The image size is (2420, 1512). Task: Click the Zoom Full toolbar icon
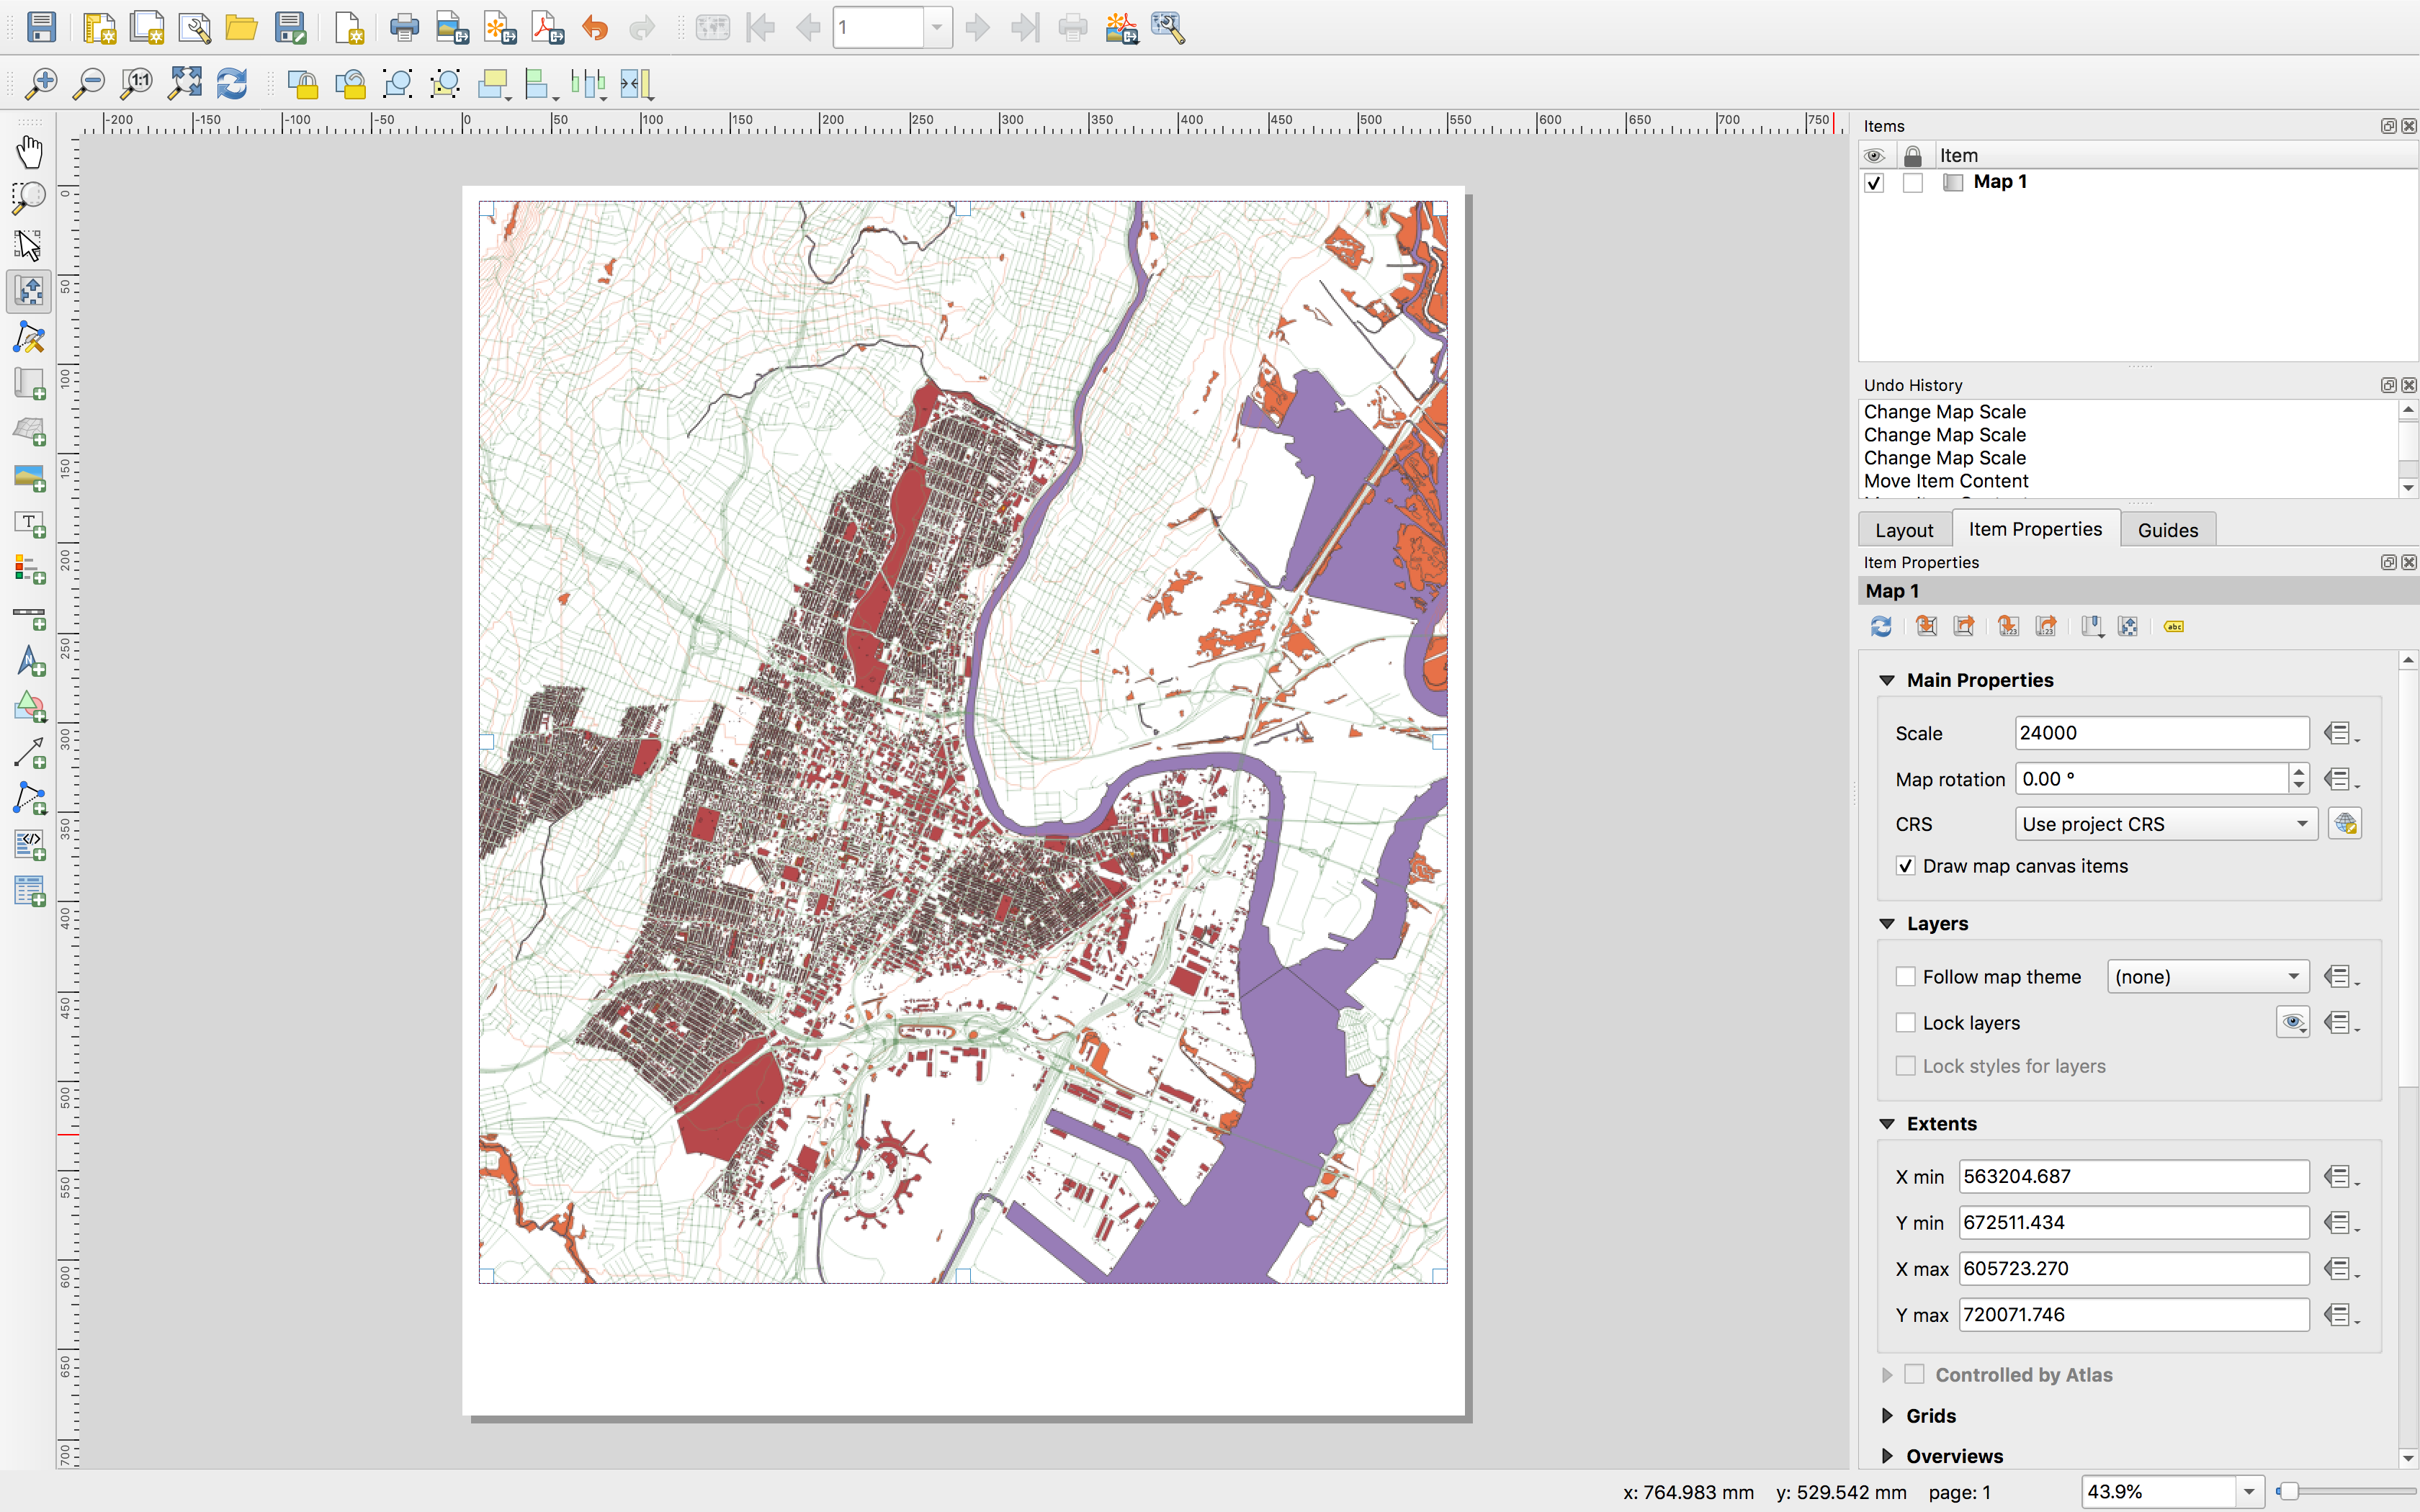coord(184,84)
